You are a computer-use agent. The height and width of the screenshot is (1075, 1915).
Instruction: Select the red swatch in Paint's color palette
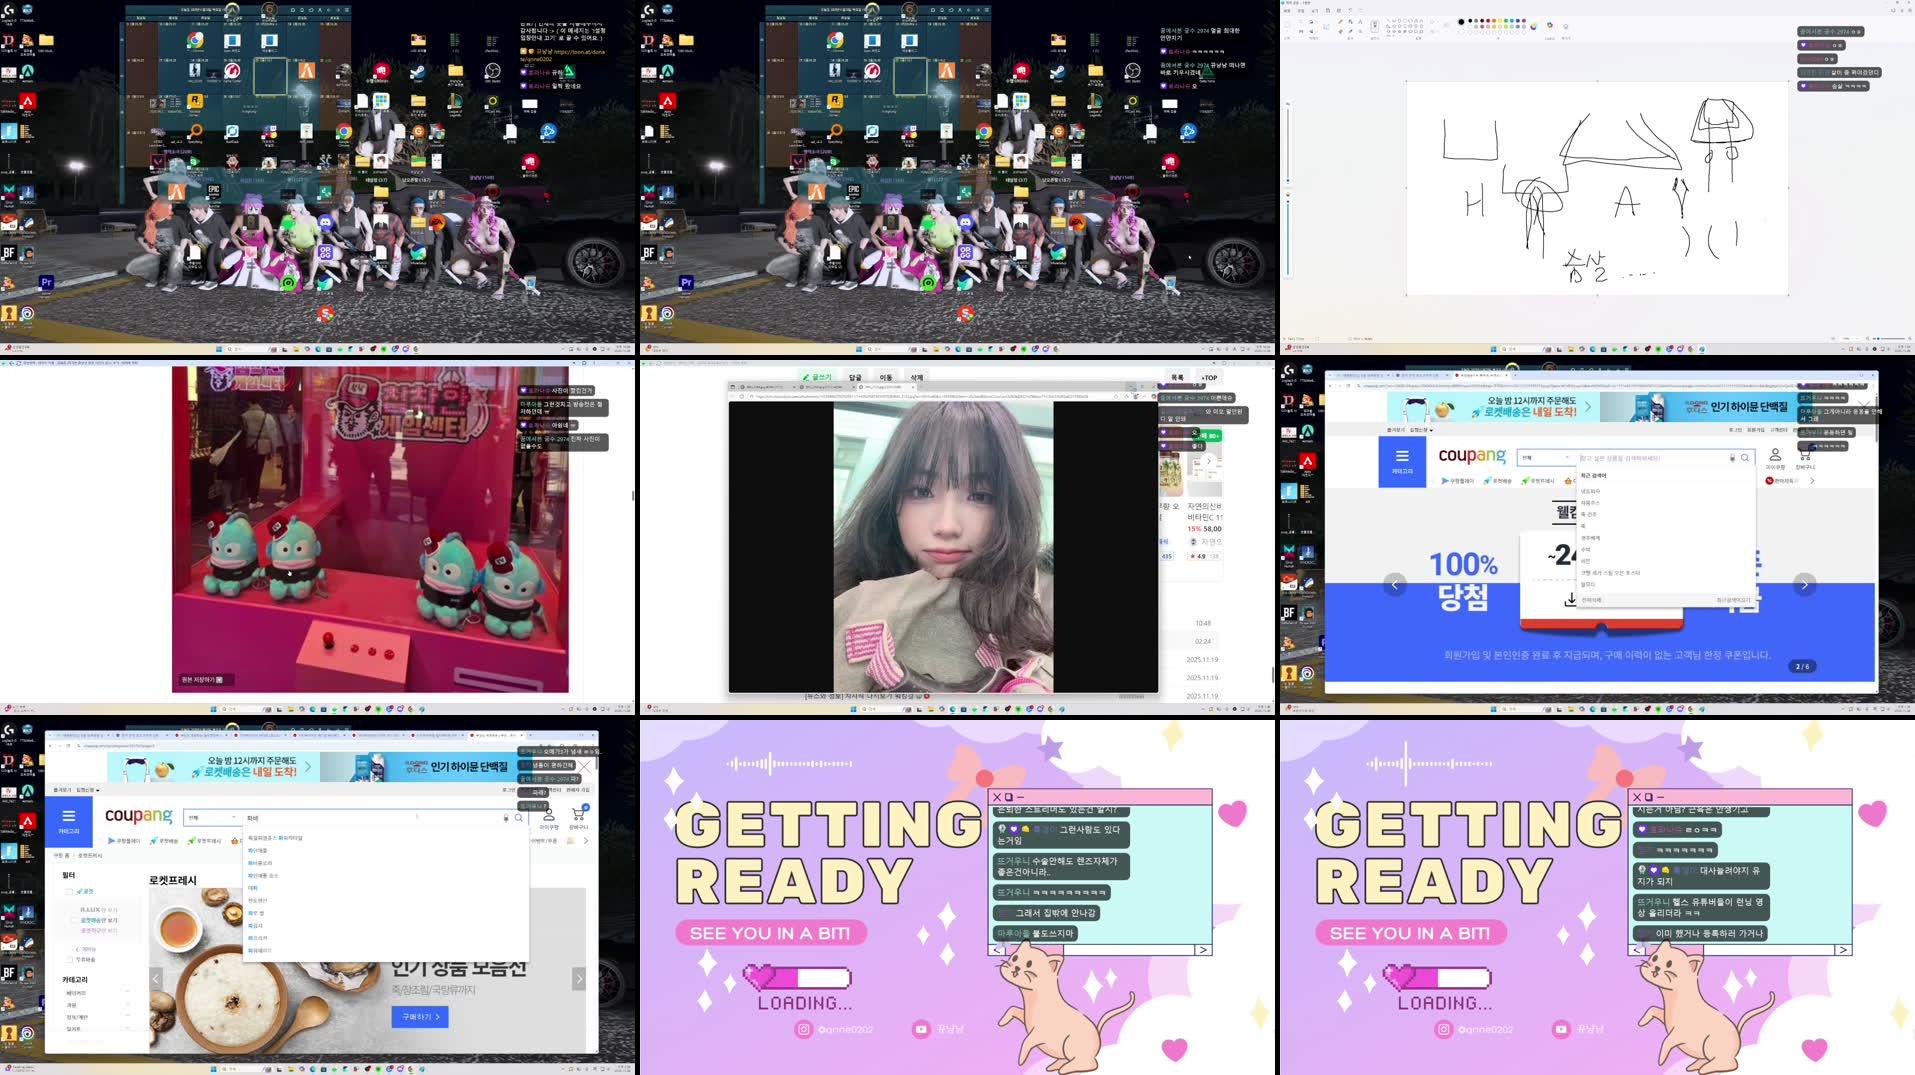(1488, 21)
